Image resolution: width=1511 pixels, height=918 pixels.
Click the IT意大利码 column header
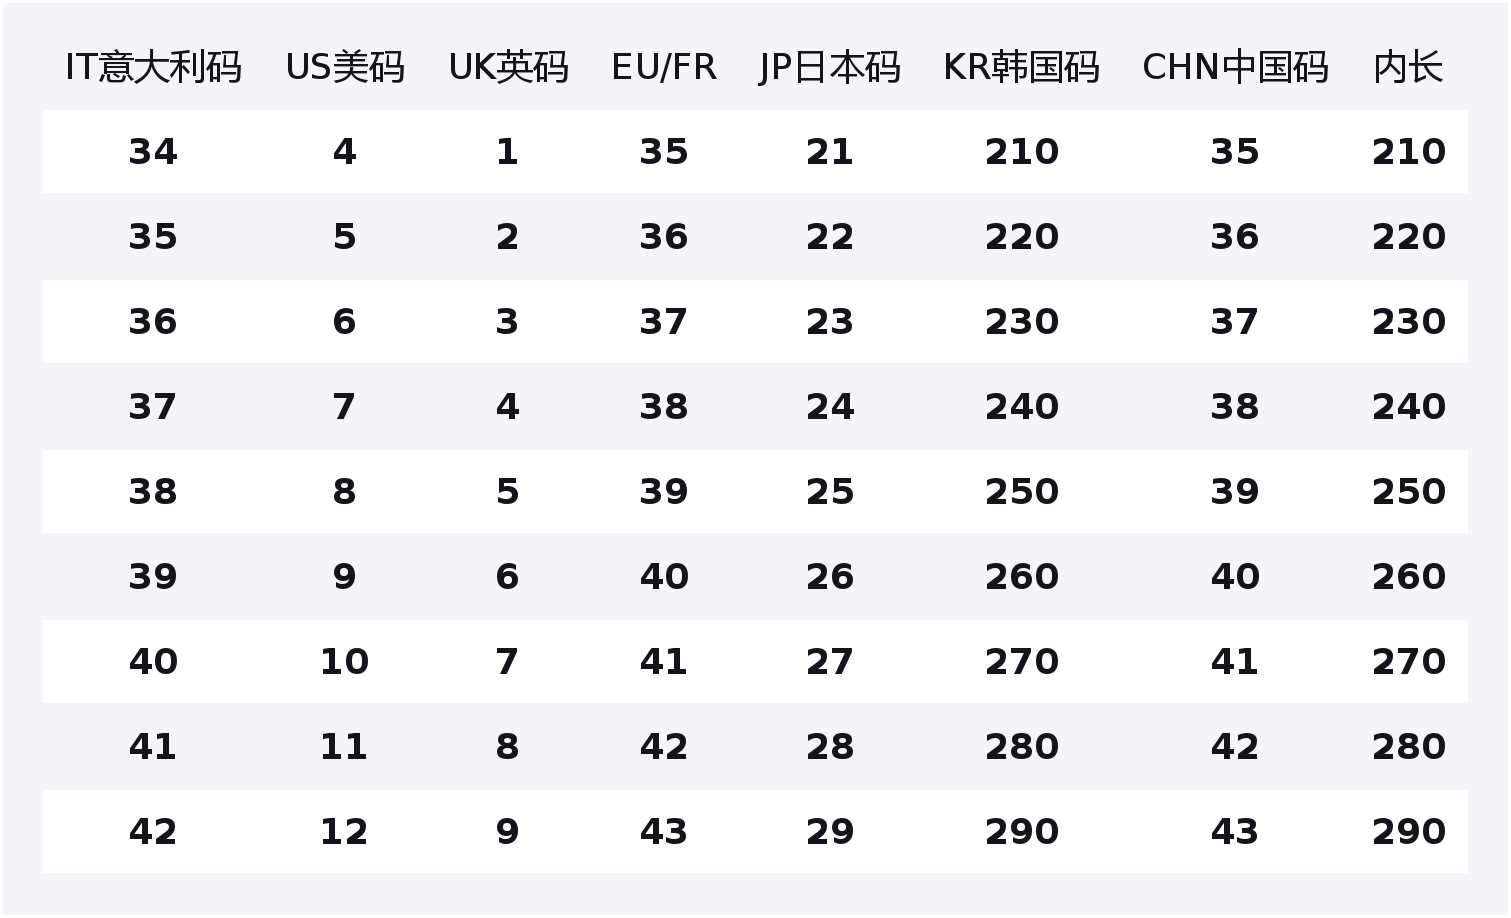(x=153, y=67)
